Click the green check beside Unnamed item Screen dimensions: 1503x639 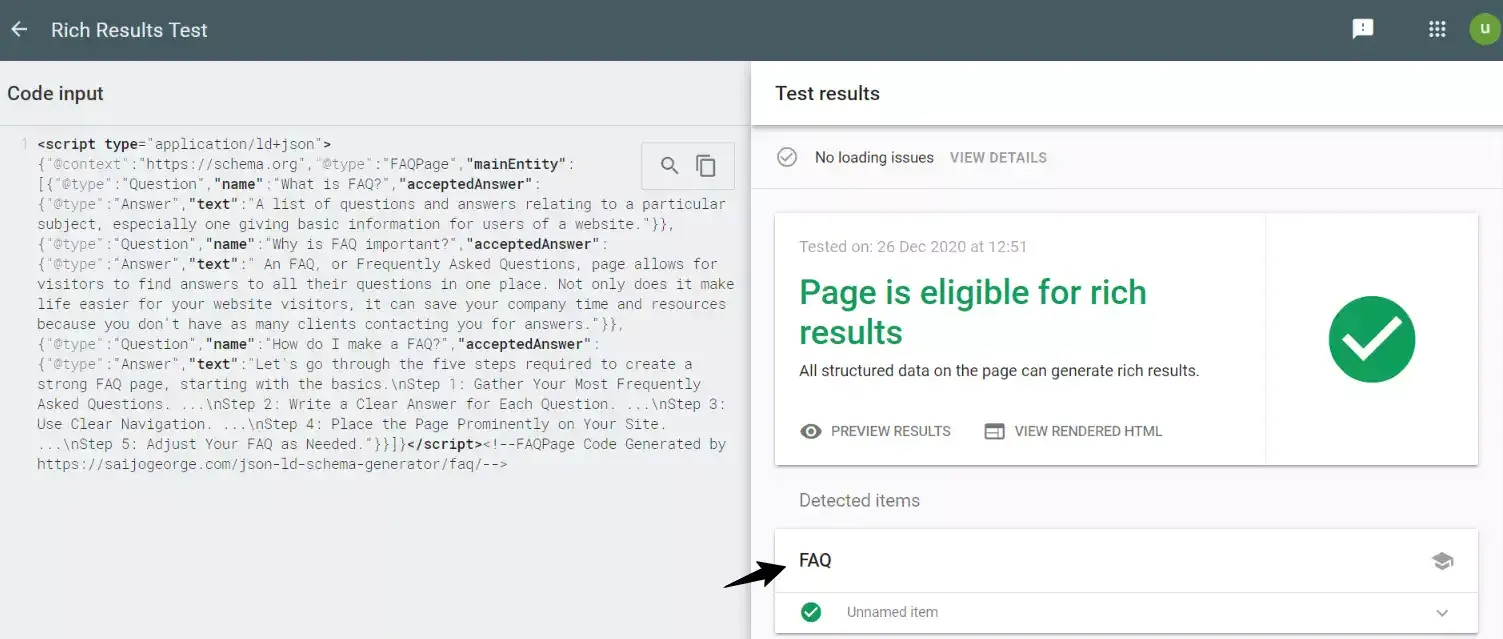click(x=811, y=612)
